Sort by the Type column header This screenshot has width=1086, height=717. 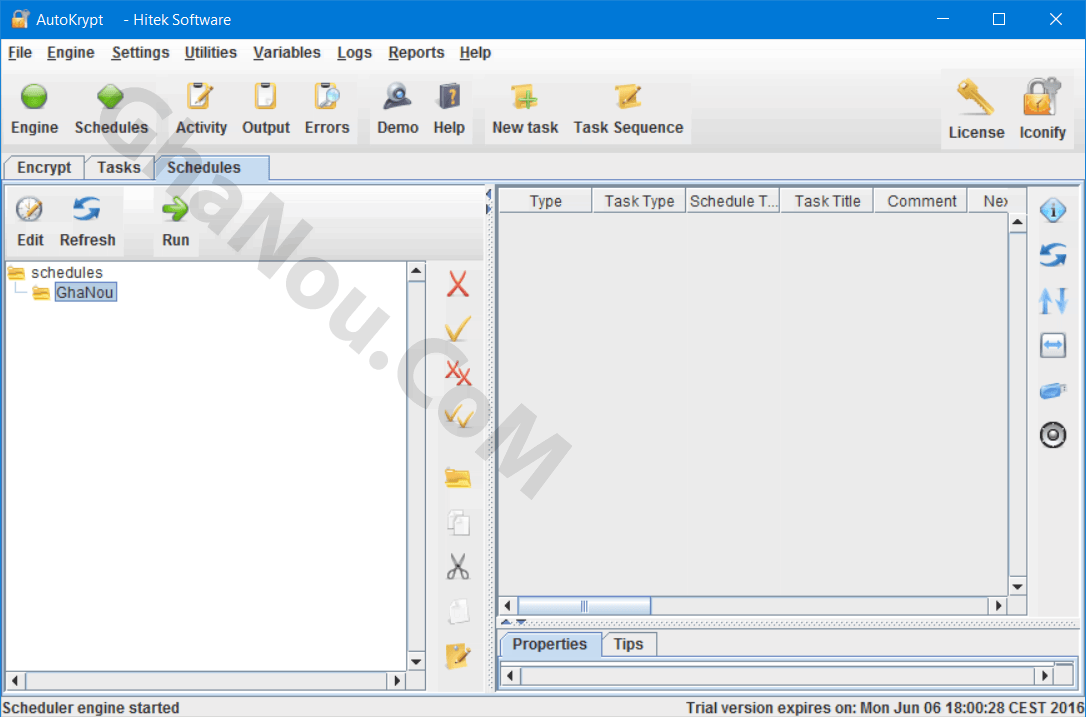click(546, 202)
